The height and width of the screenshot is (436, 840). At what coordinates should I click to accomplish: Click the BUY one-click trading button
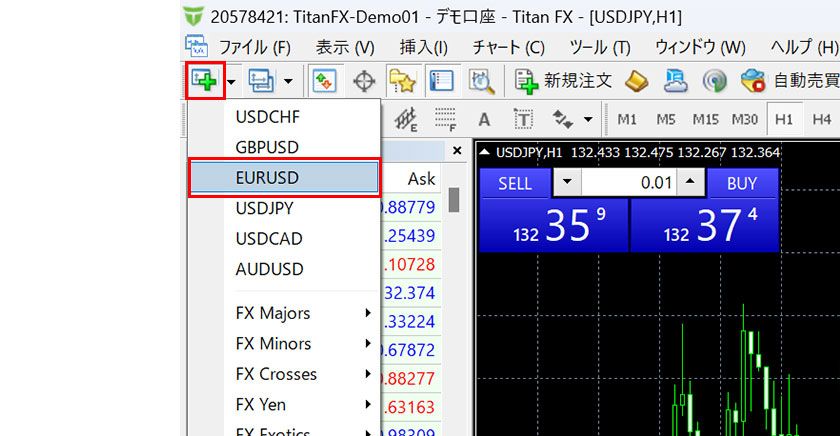point(742,184)
